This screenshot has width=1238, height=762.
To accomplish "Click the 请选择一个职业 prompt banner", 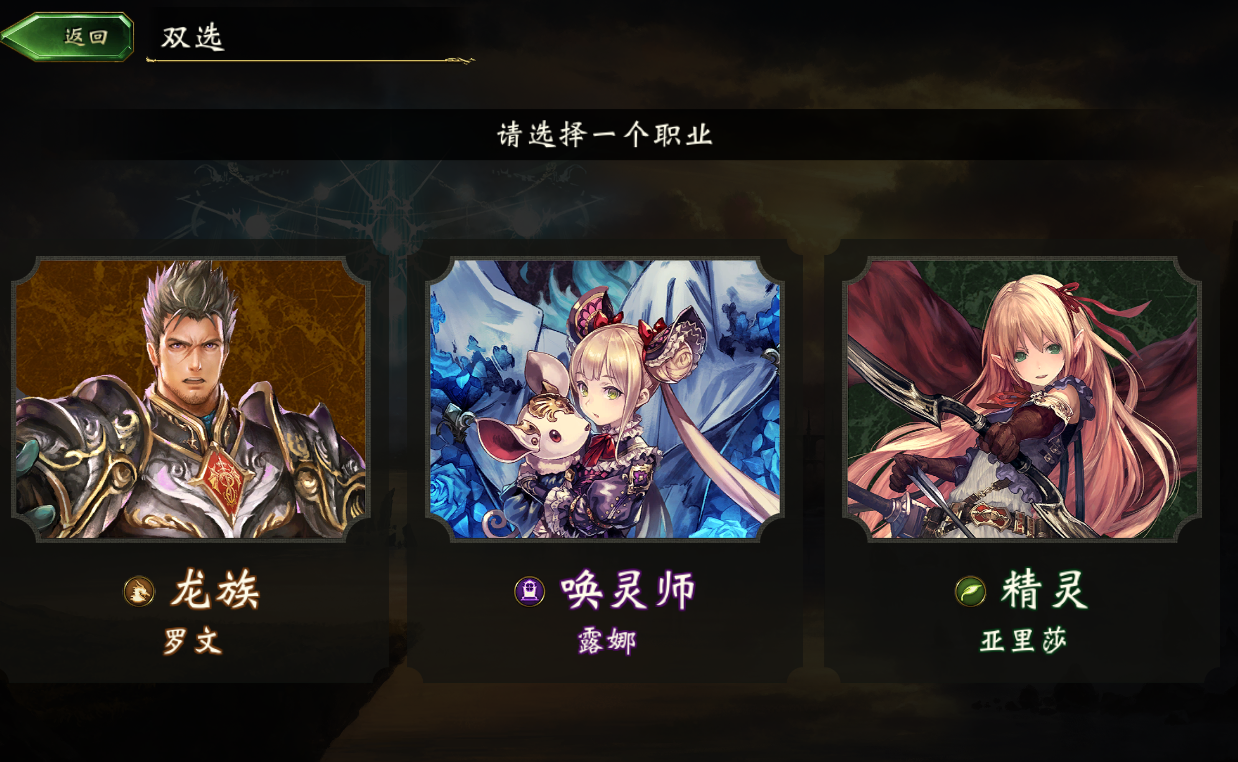I will pos(605,134).
